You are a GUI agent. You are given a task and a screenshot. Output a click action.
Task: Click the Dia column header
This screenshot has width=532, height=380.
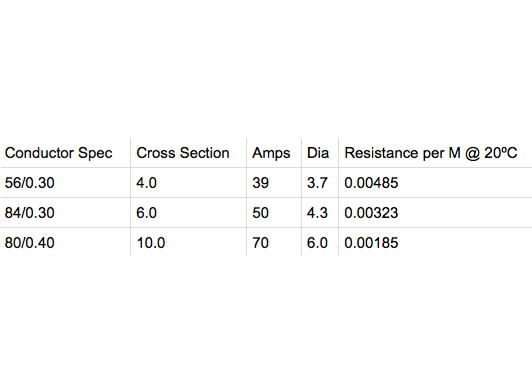318,153
